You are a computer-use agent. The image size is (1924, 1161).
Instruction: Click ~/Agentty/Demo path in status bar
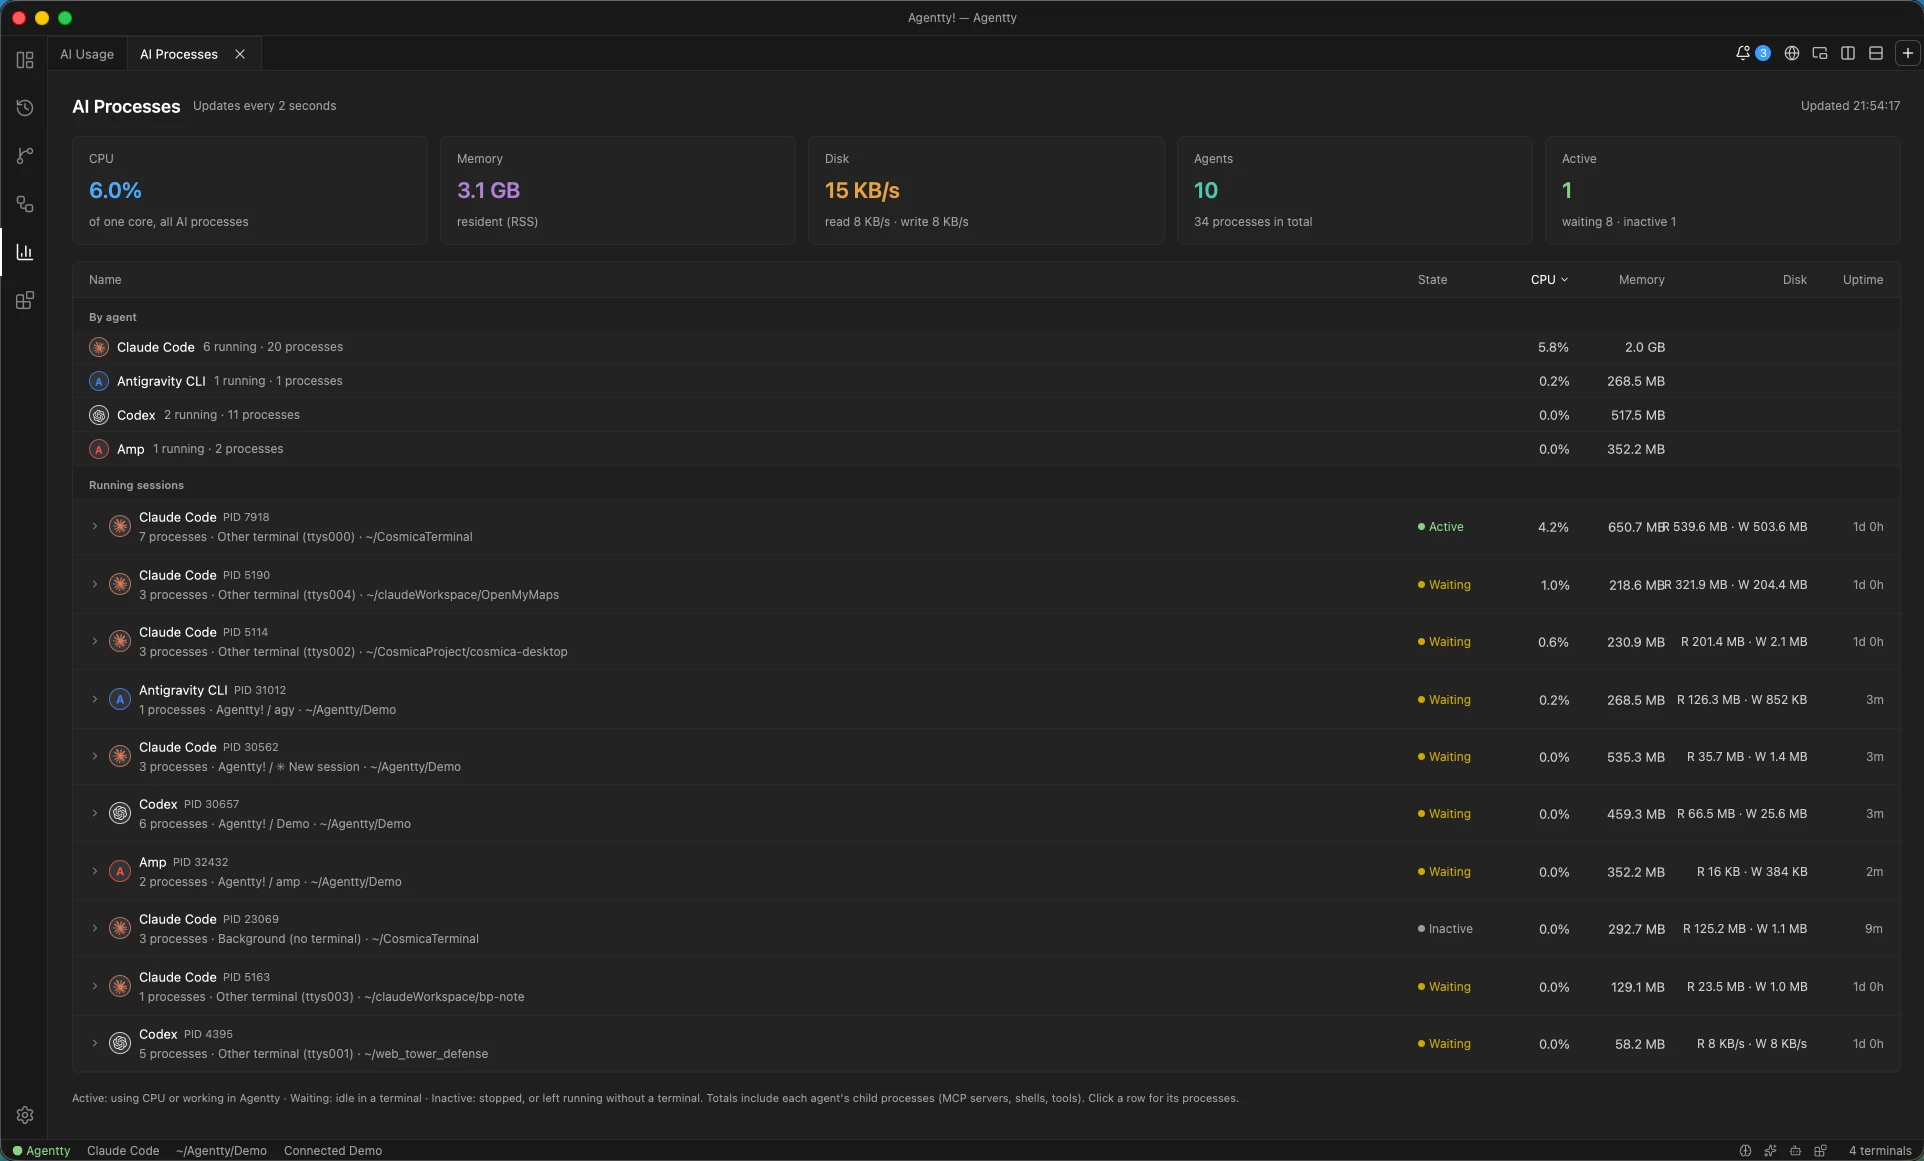point(221,1150)
